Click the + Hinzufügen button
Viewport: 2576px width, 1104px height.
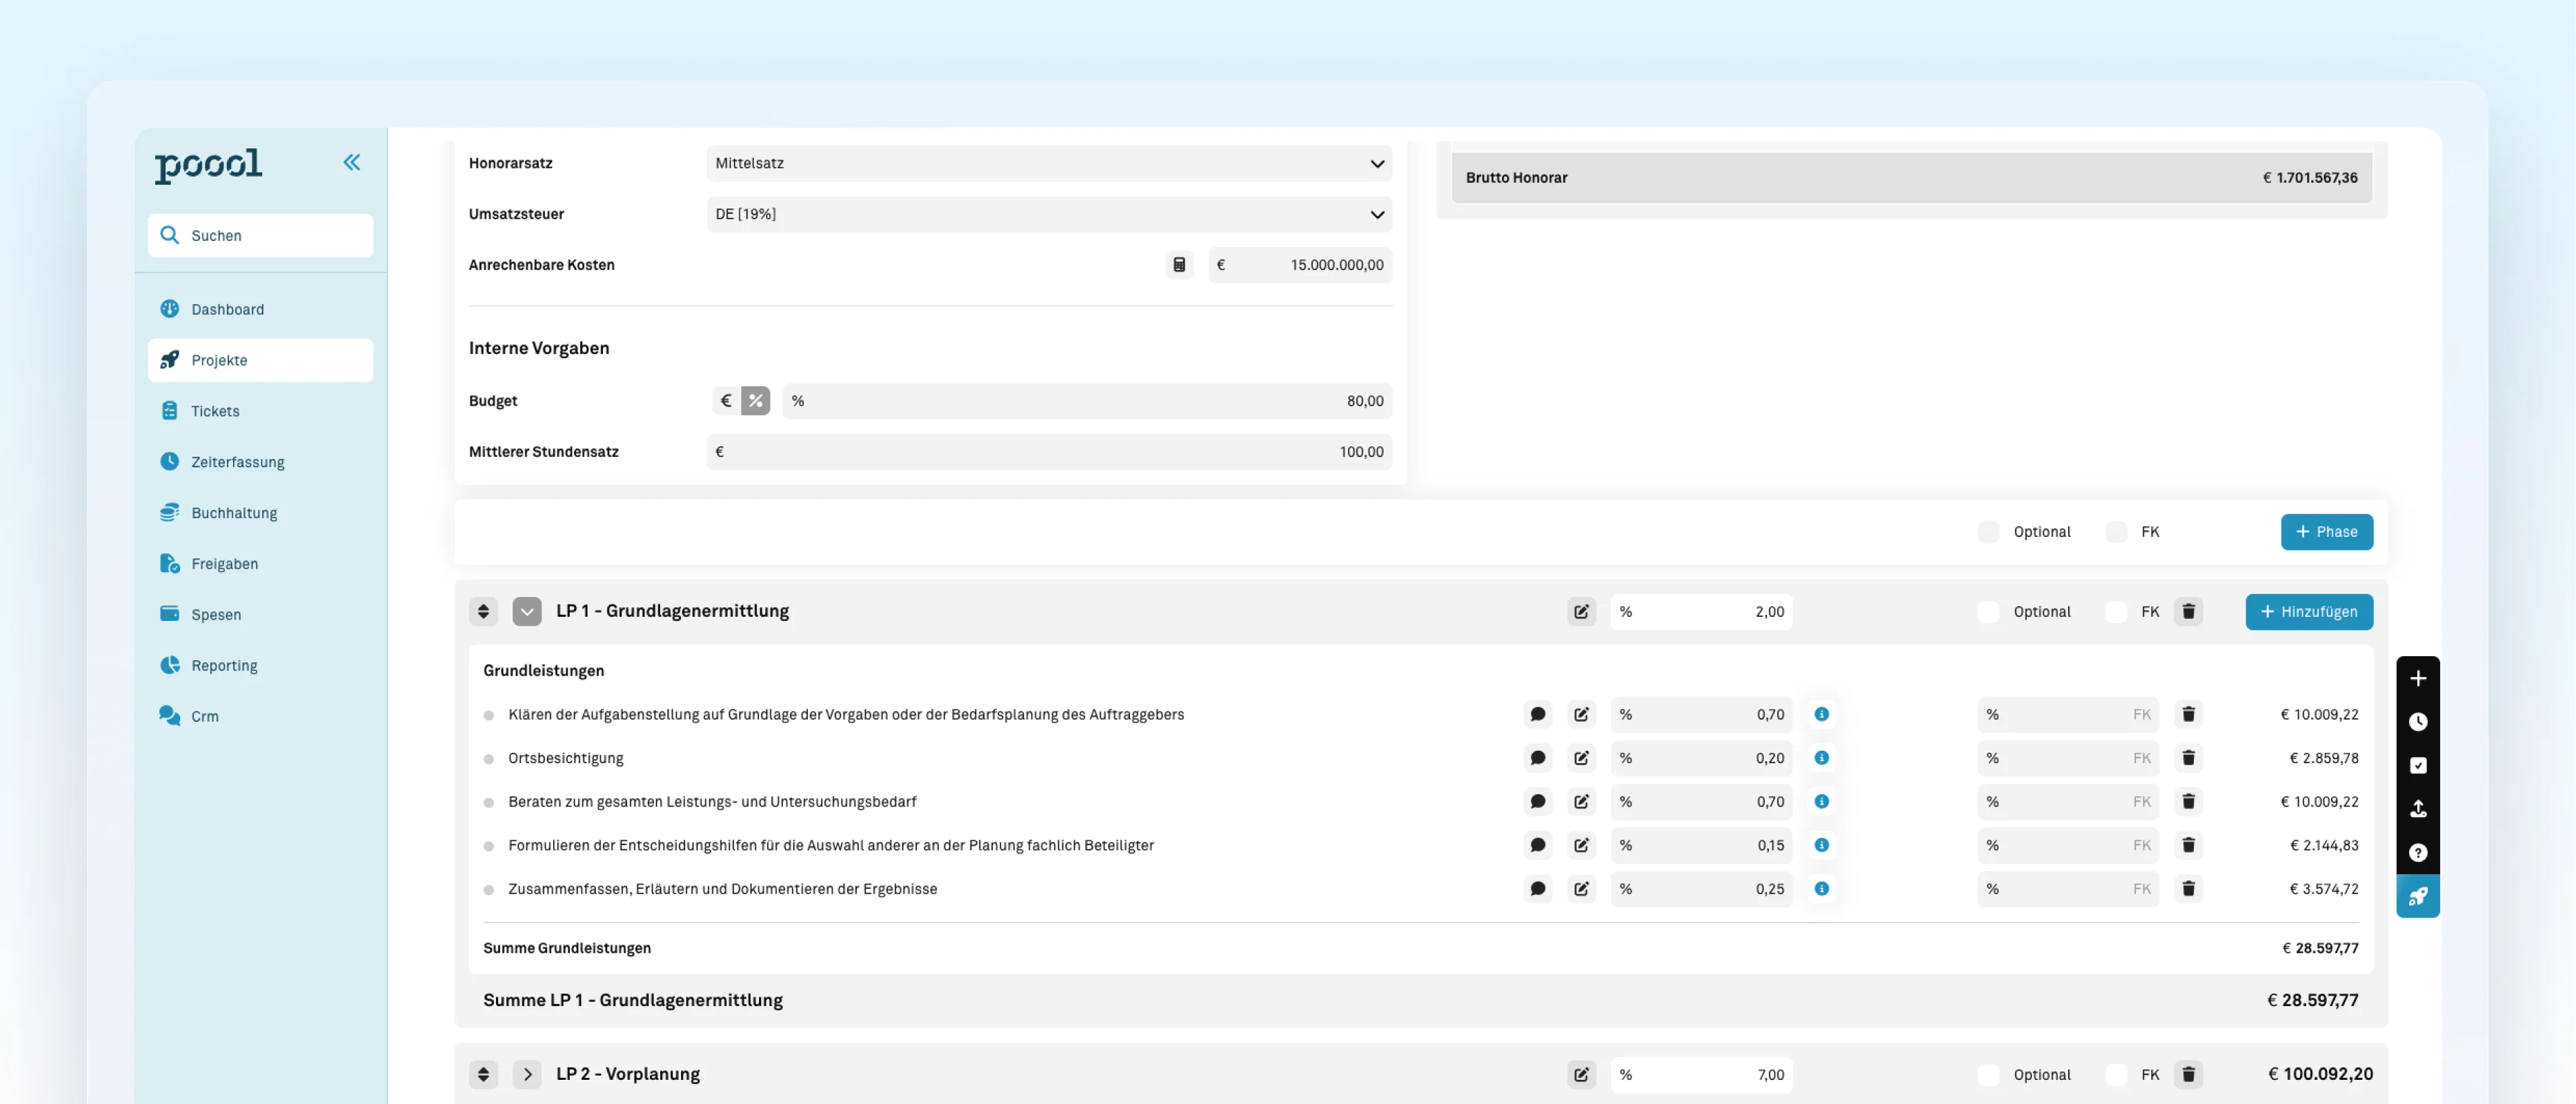2308,612
